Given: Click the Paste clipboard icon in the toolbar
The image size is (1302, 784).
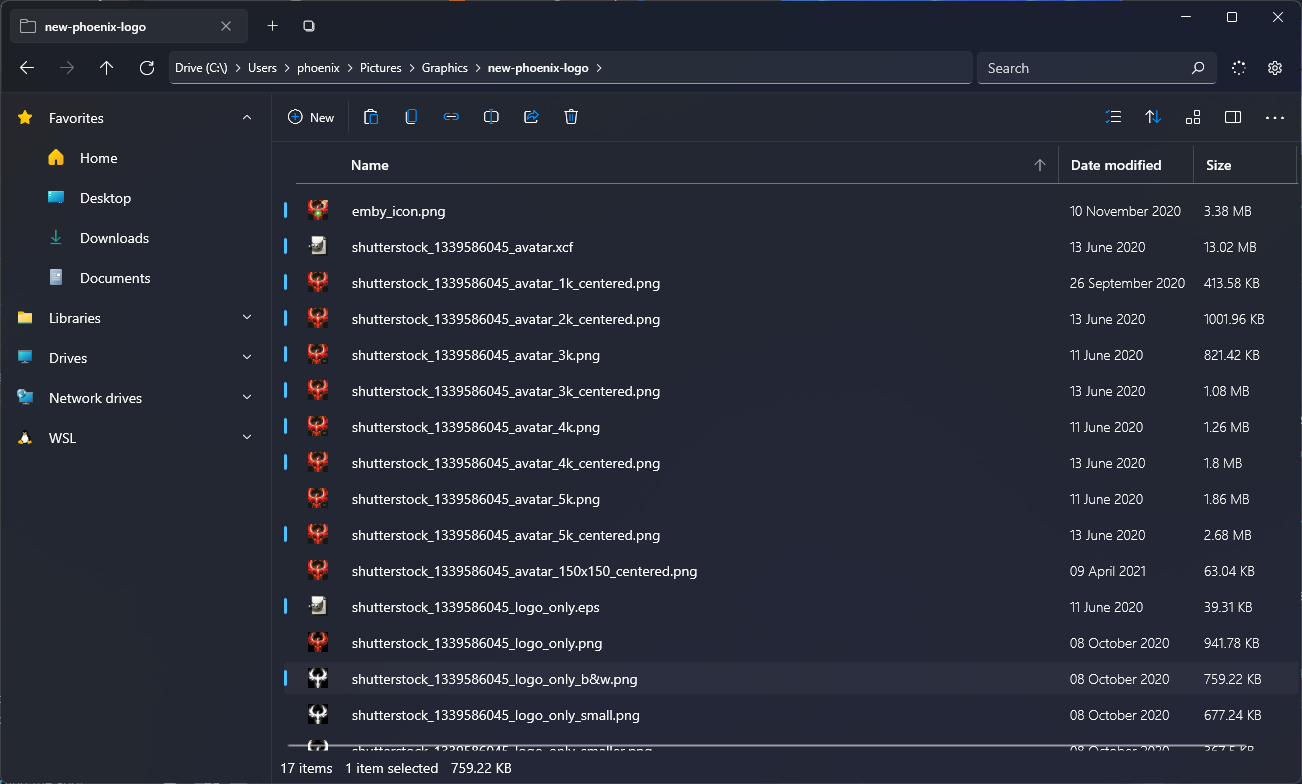Looking at the screenshot, I should (371, 117).
